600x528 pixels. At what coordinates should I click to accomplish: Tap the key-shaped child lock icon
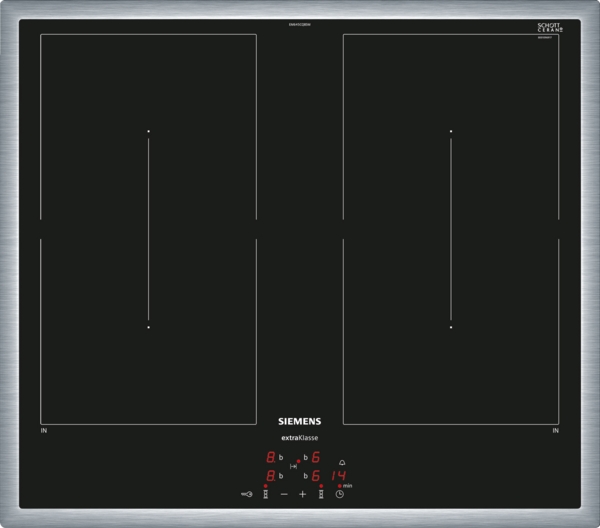pos(247,494)
